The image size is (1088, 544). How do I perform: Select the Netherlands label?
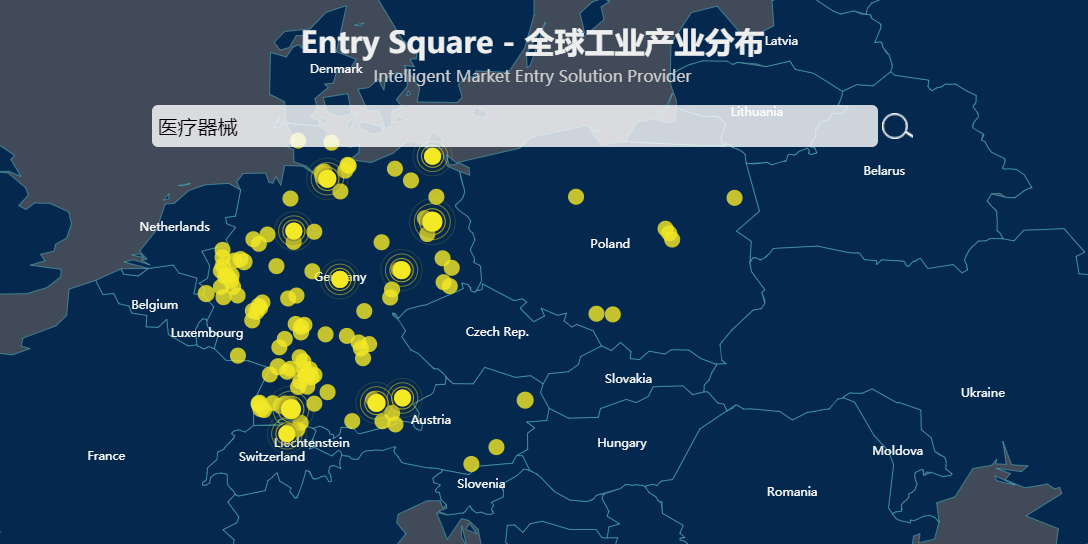click(174, 227)
